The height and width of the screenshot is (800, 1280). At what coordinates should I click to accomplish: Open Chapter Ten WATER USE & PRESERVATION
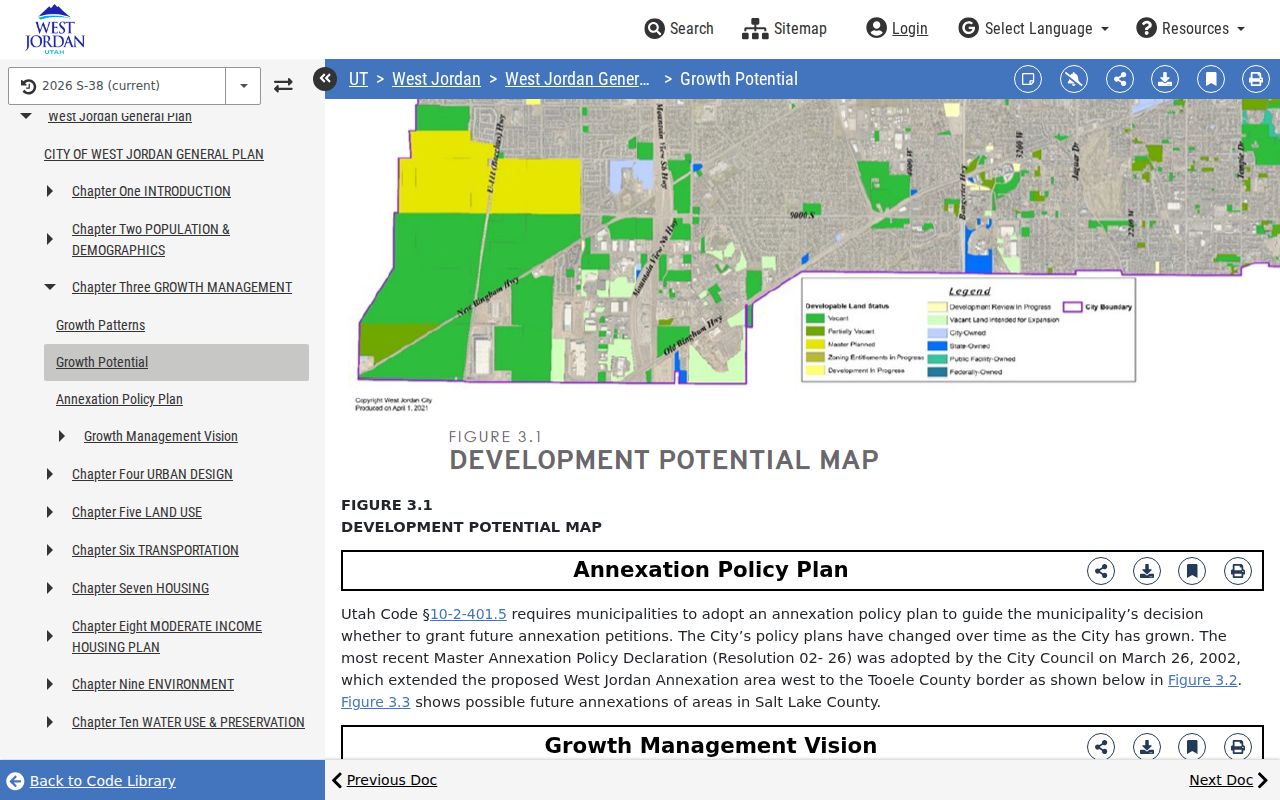(x=188, y=722)
